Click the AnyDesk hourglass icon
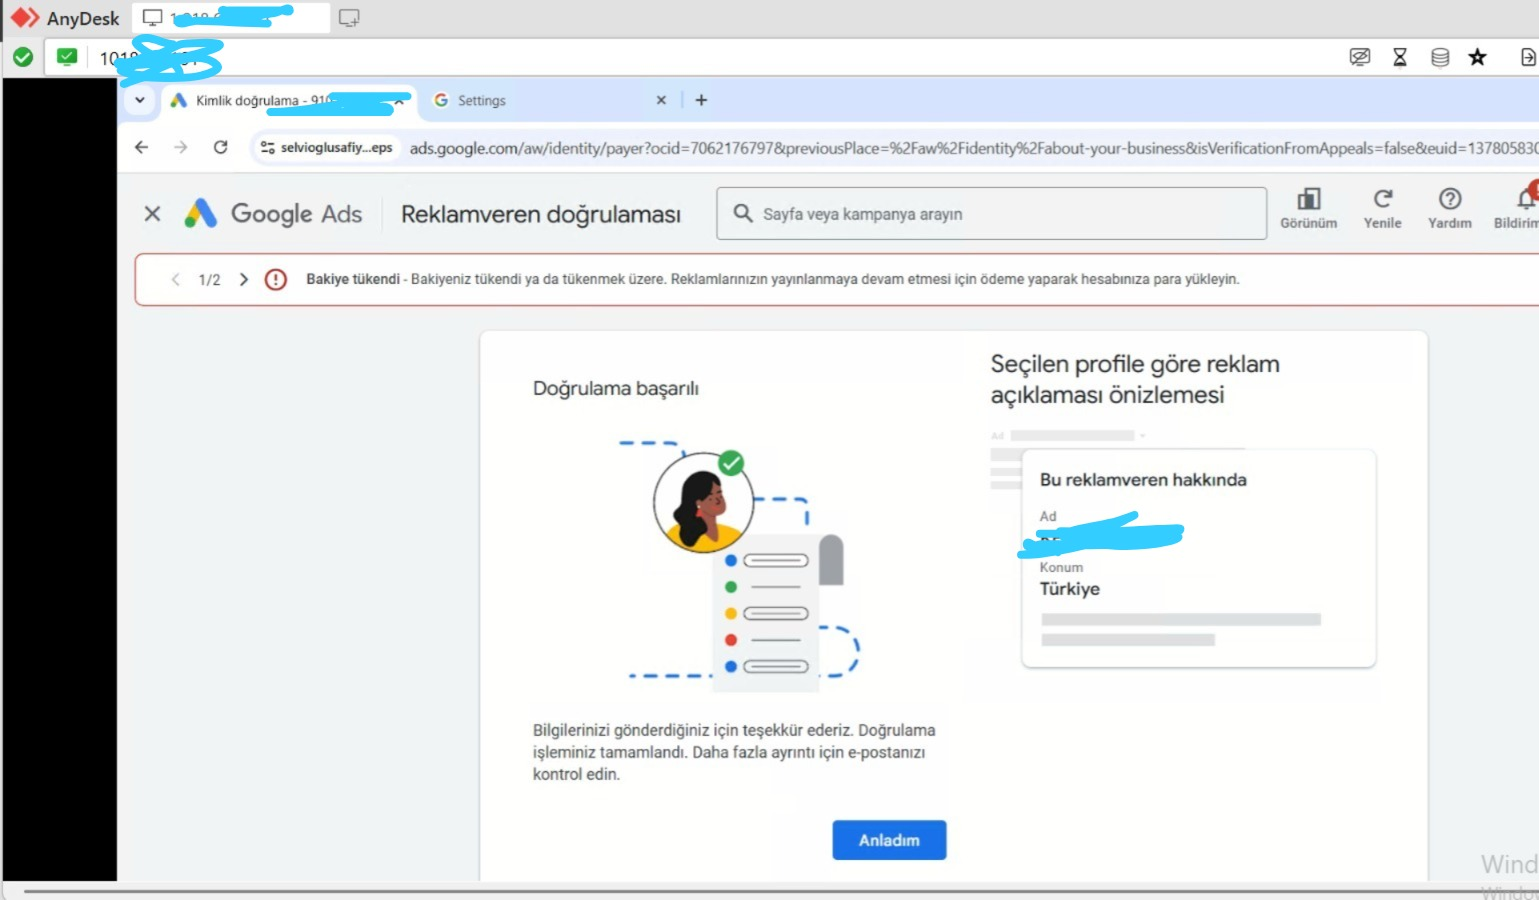Viewport: 1539px width, 900px height. (x=1400, y=57)
